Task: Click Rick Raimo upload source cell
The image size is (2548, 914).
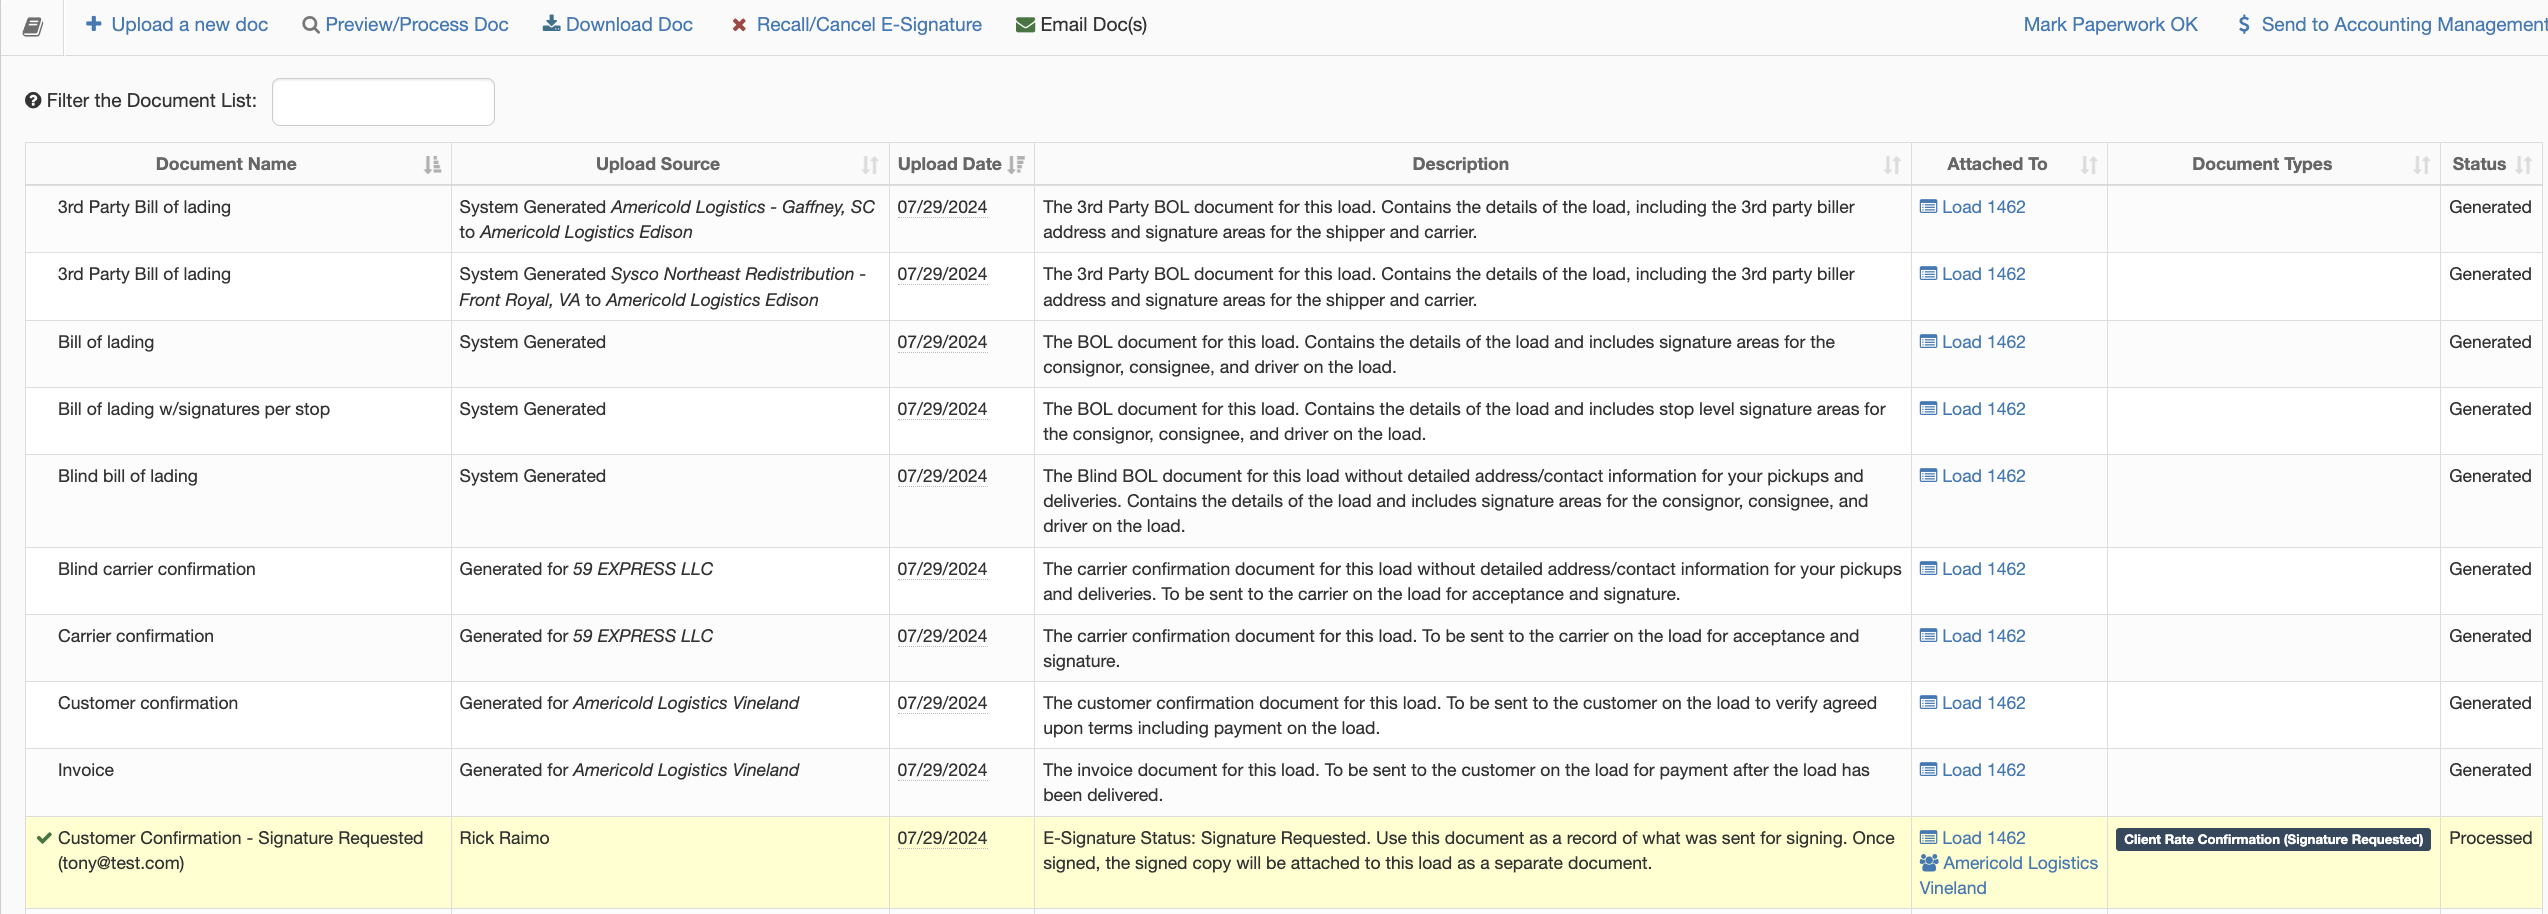Action: (670, 863)
